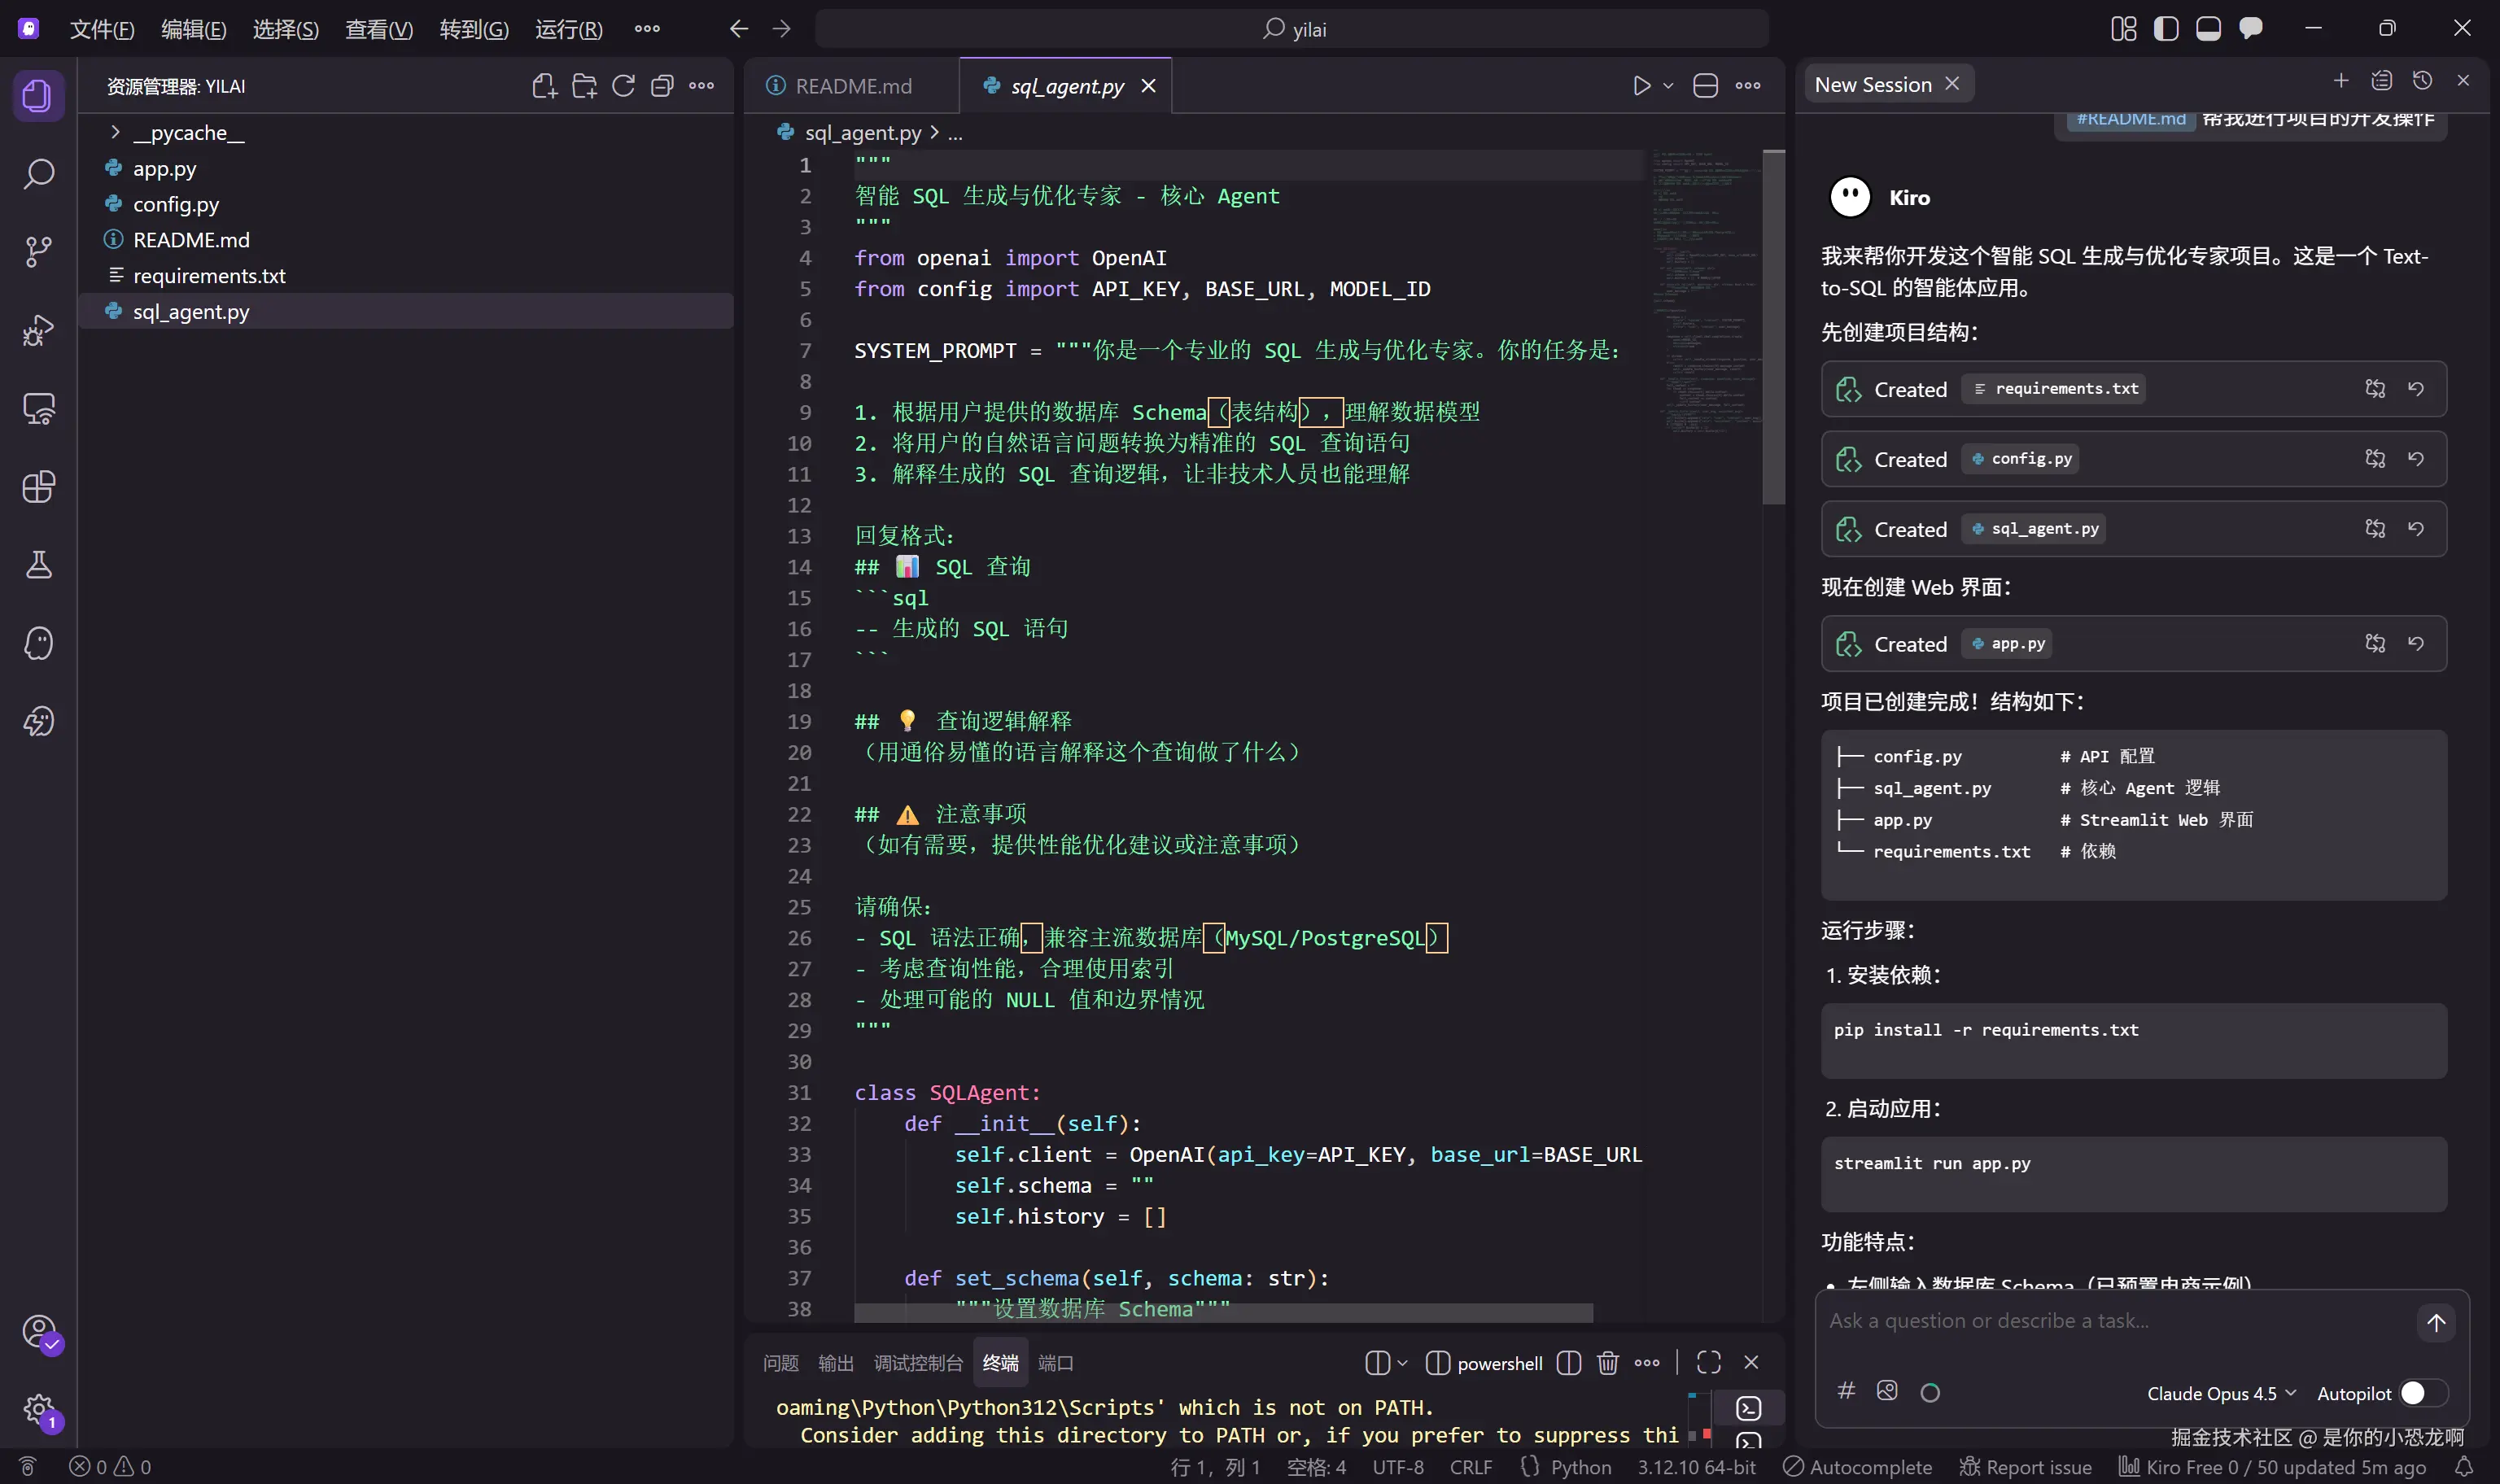Click the Python language mode in status bar
The width and height of the screenshot is (2500, 1484).
click(1580, 1467)
